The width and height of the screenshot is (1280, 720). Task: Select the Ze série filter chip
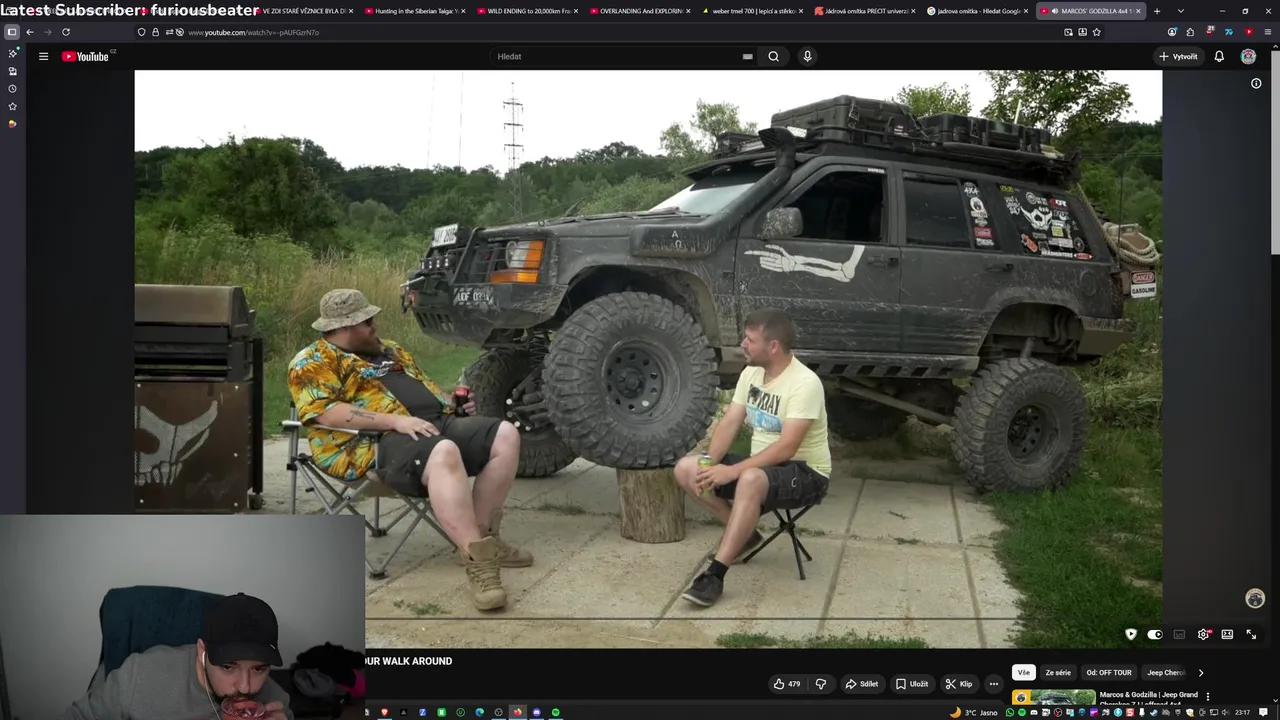[1058, 673]
